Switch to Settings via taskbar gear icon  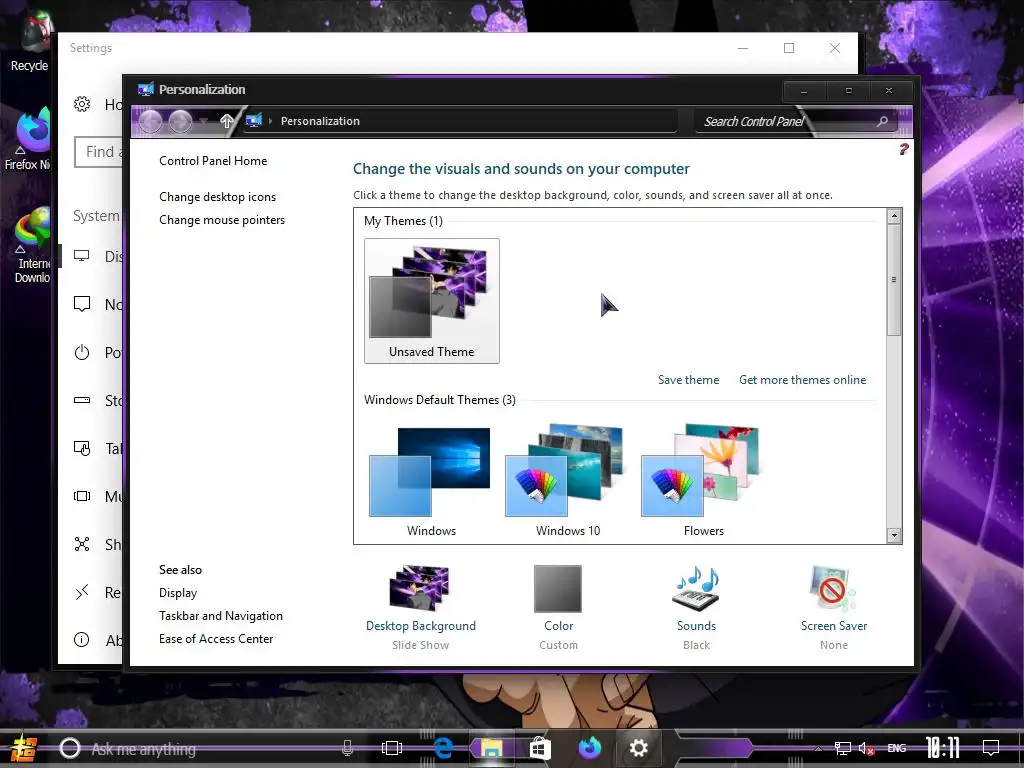tap(638, 748)
